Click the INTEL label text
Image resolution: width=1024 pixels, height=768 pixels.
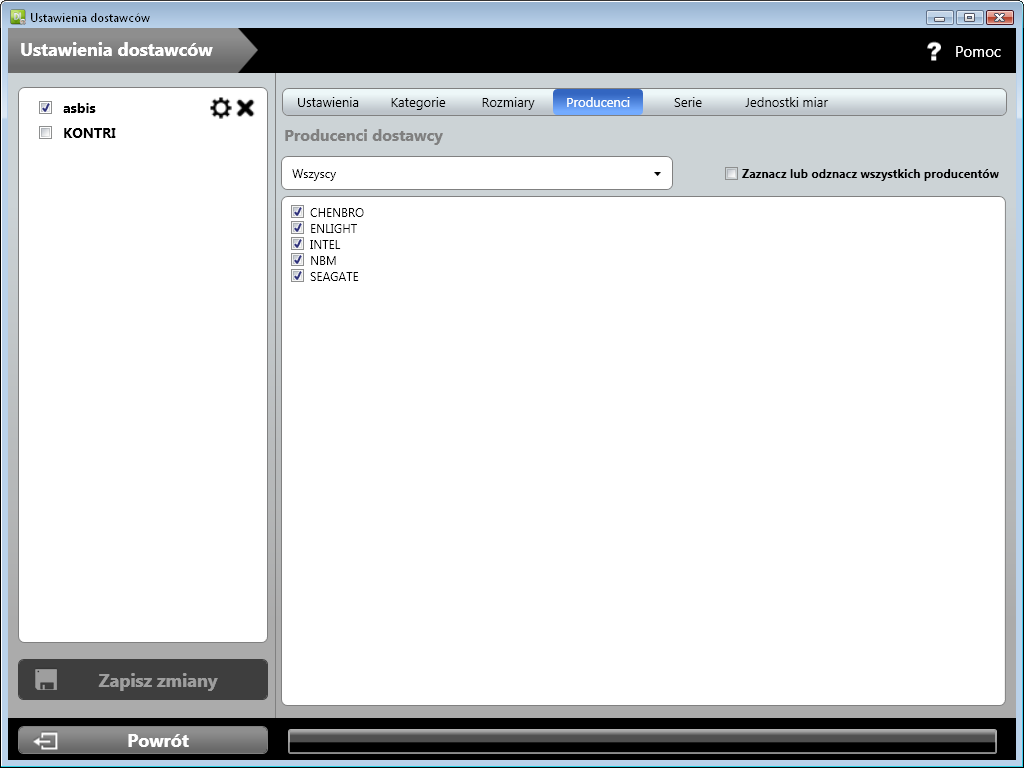[325, 244]
